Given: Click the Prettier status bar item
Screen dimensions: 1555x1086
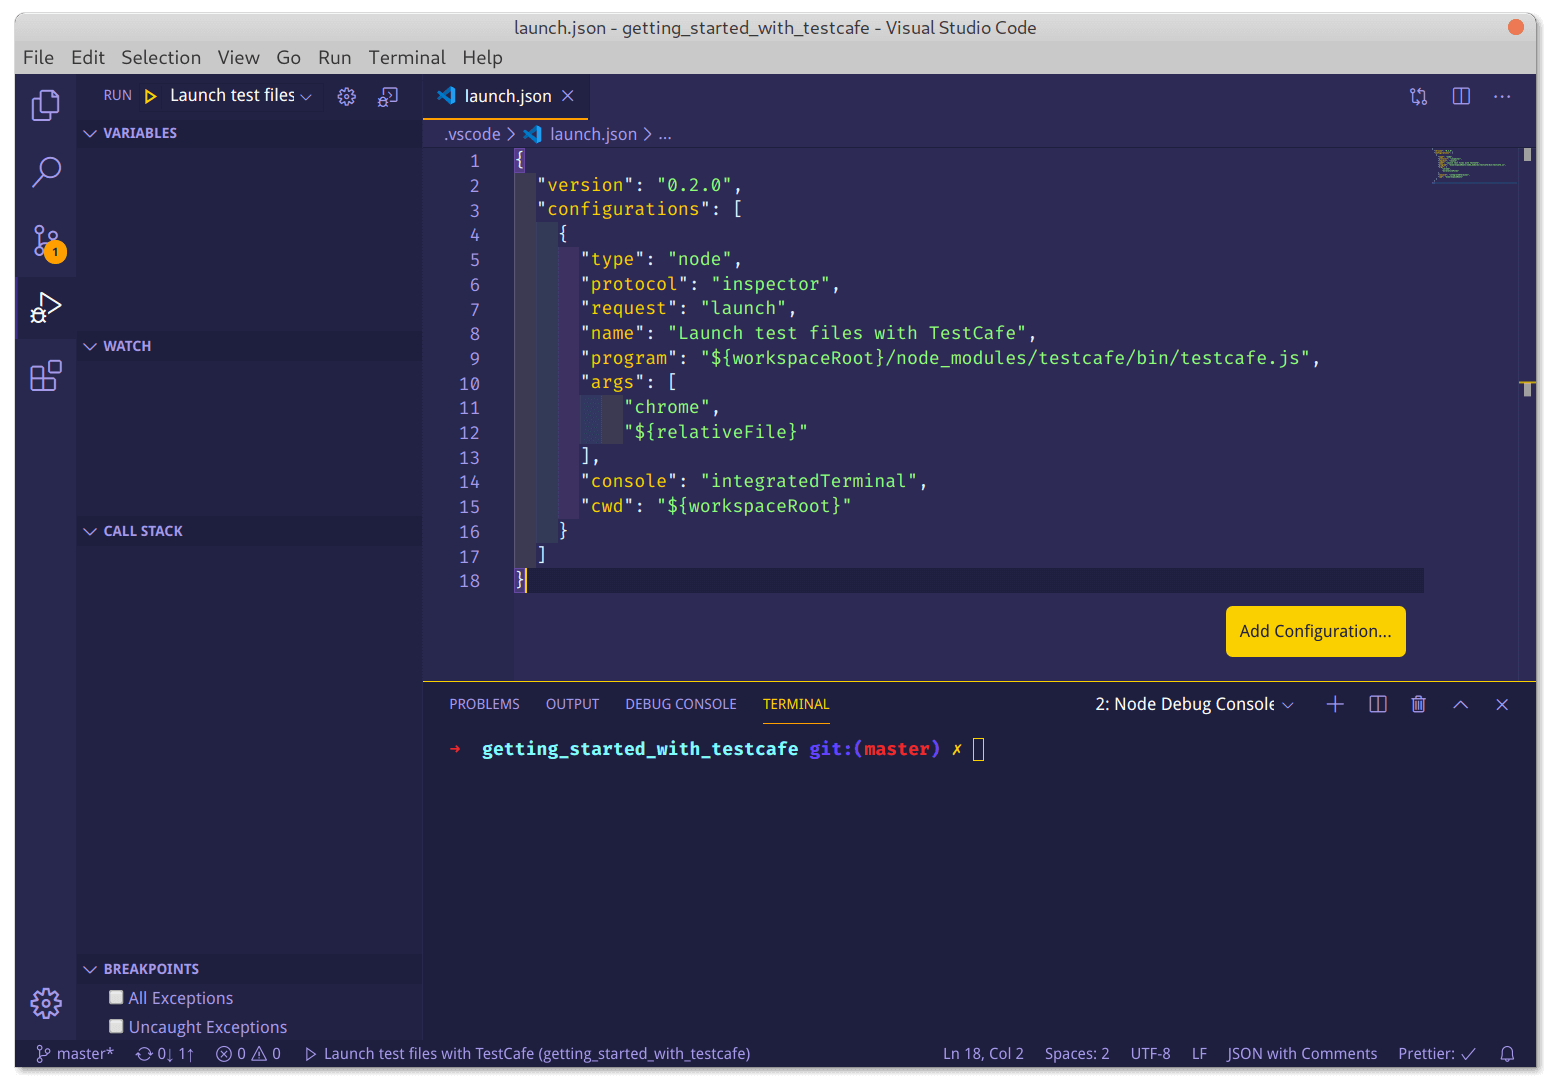Looking at the screenshot, I should click(1437, 1053).
